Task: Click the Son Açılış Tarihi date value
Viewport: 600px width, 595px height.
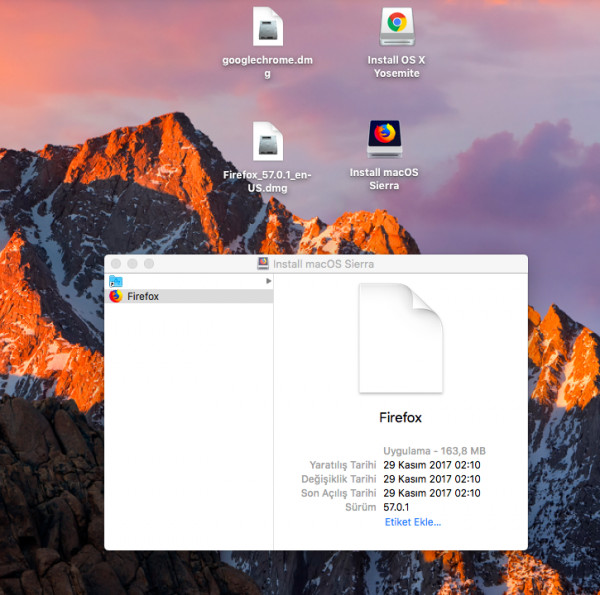Action: [432, 493]
